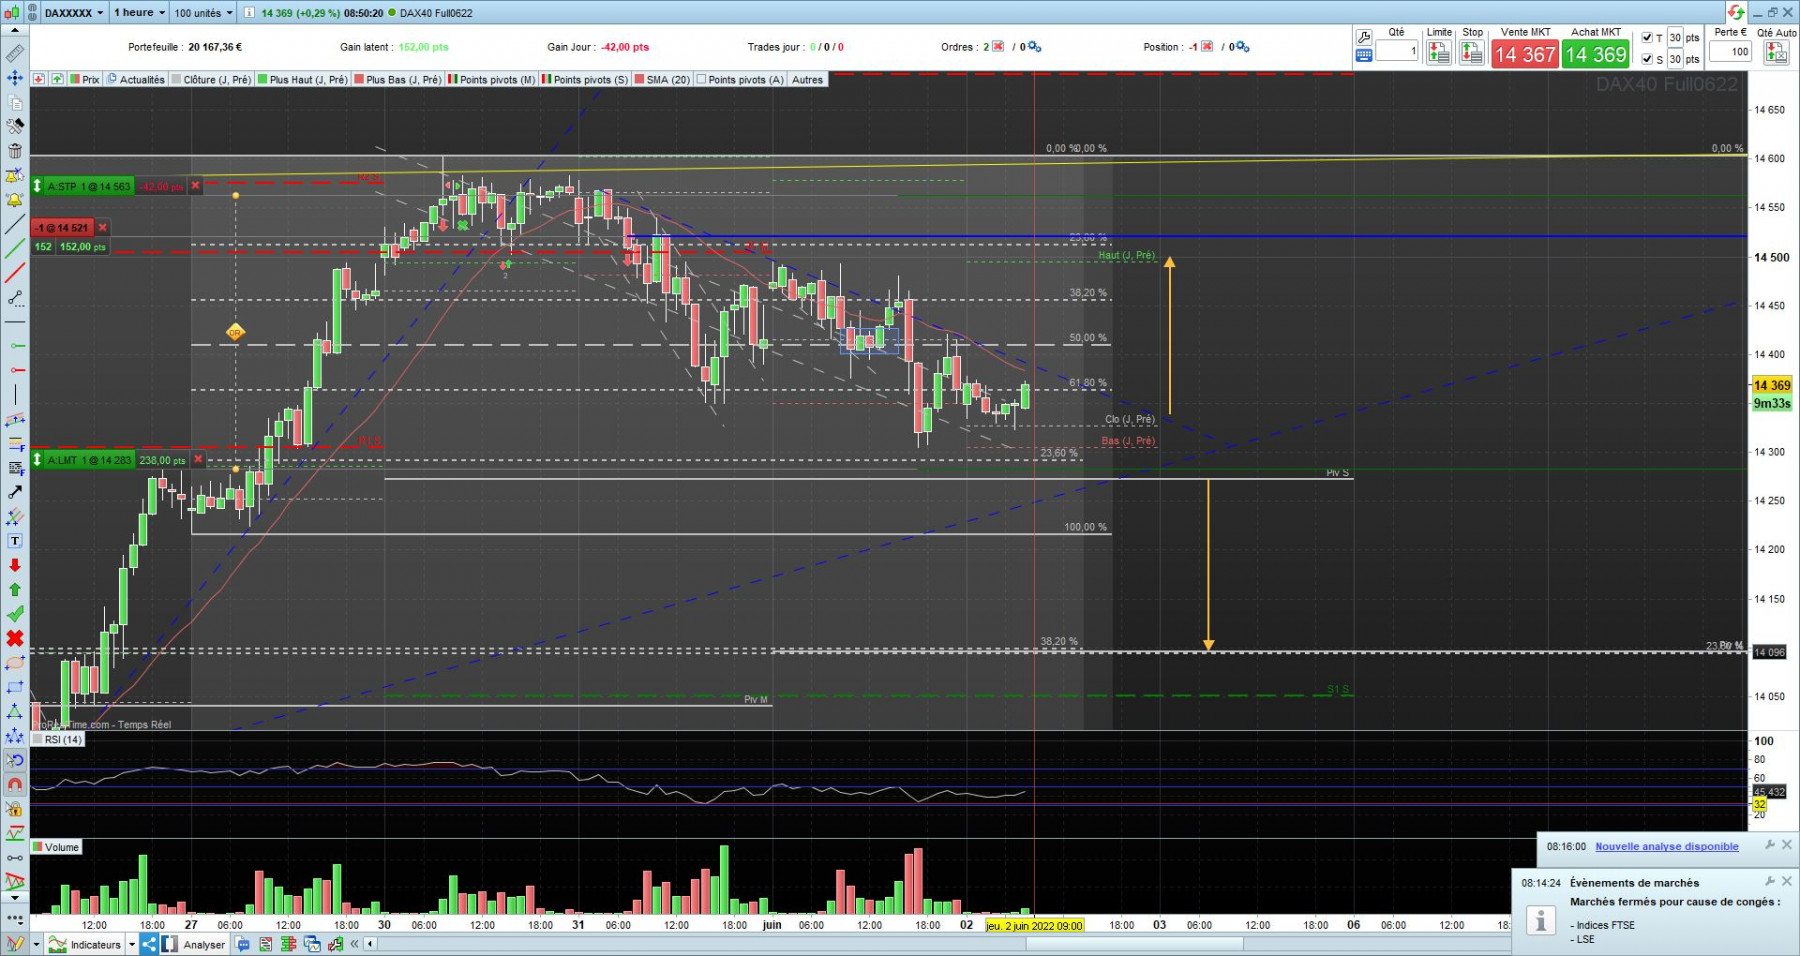Select the ruler measuring tool
This screenshot has height=956, width=1800.
tap(15, 53)
